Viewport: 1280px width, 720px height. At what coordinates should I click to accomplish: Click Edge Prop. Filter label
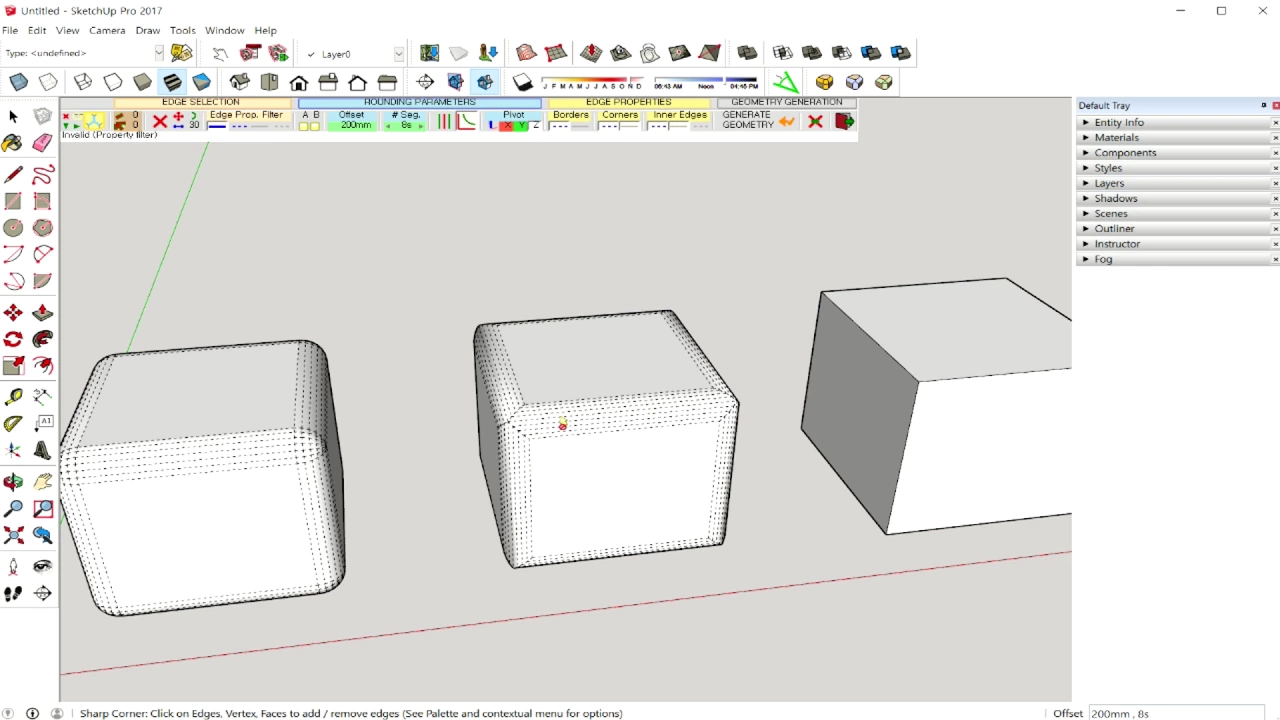pyautogui.click(x=246, y=115)
